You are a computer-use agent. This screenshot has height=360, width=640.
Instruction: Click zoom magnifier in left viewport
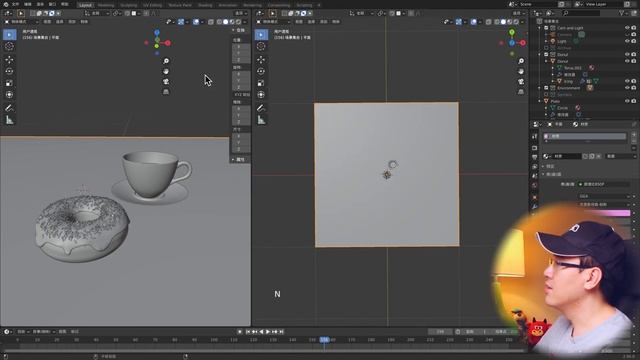coord(166,61)
